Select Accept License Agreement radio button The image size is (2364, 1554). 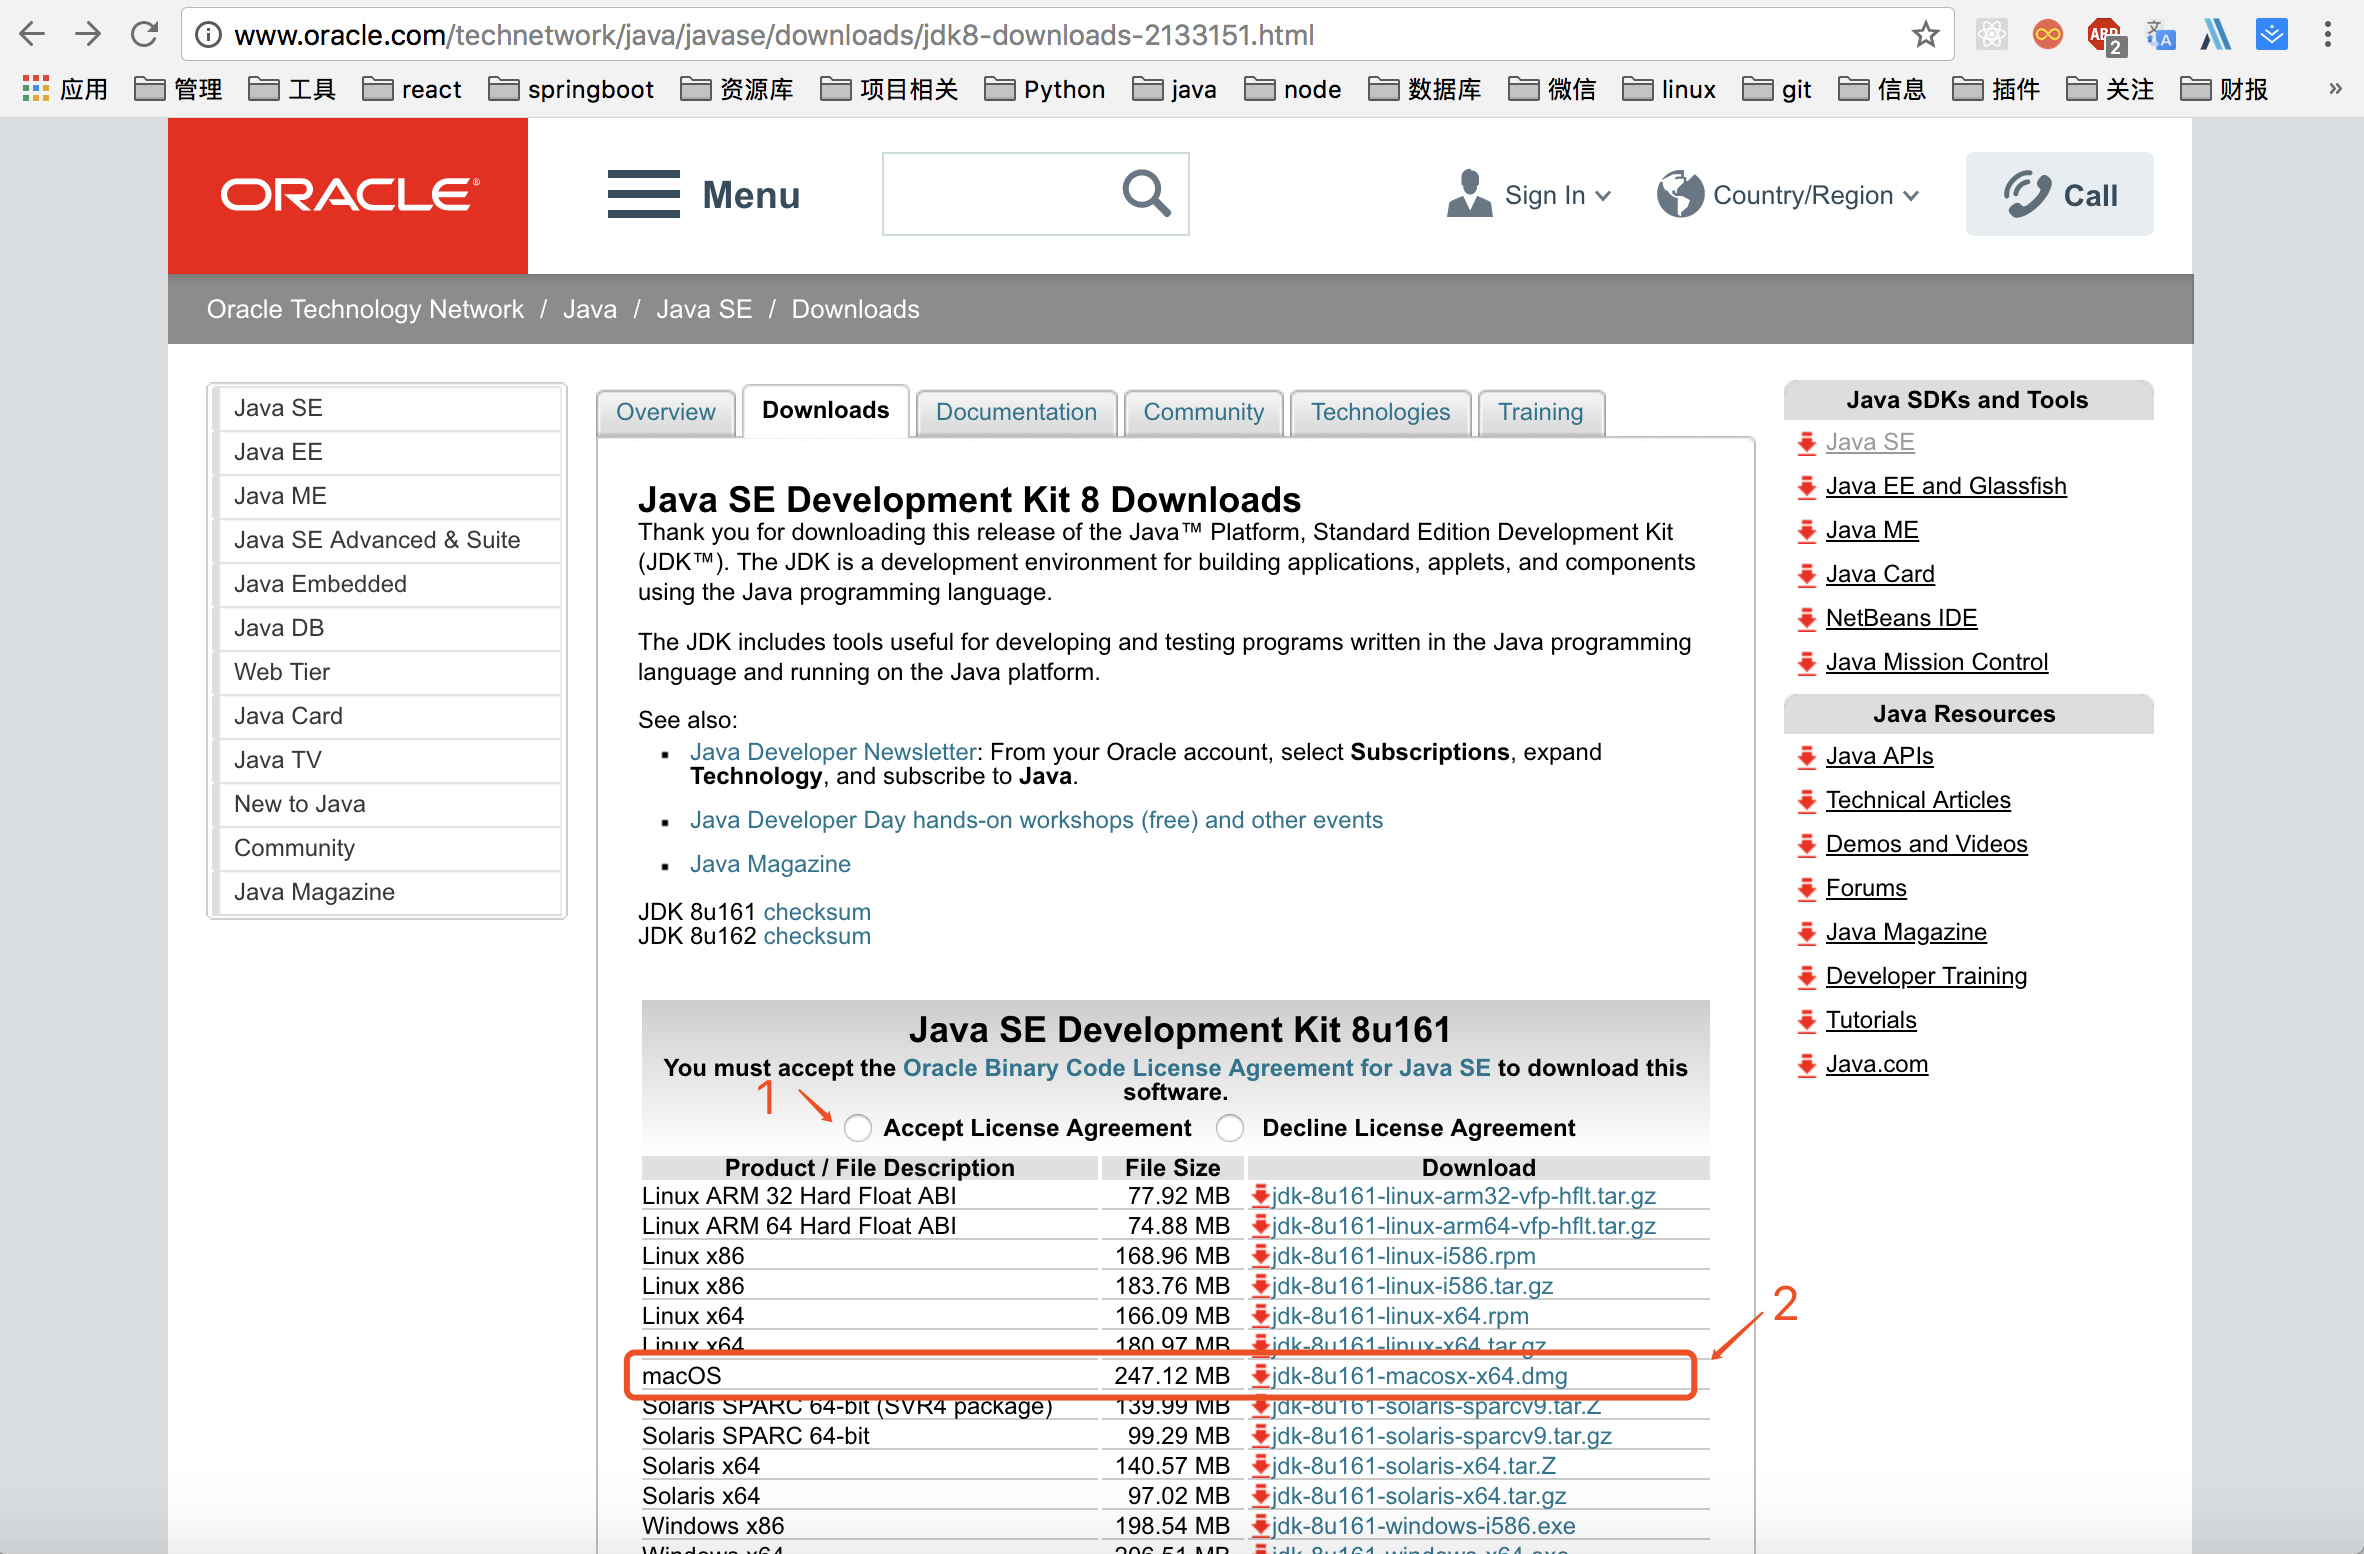pos(857,1128)
